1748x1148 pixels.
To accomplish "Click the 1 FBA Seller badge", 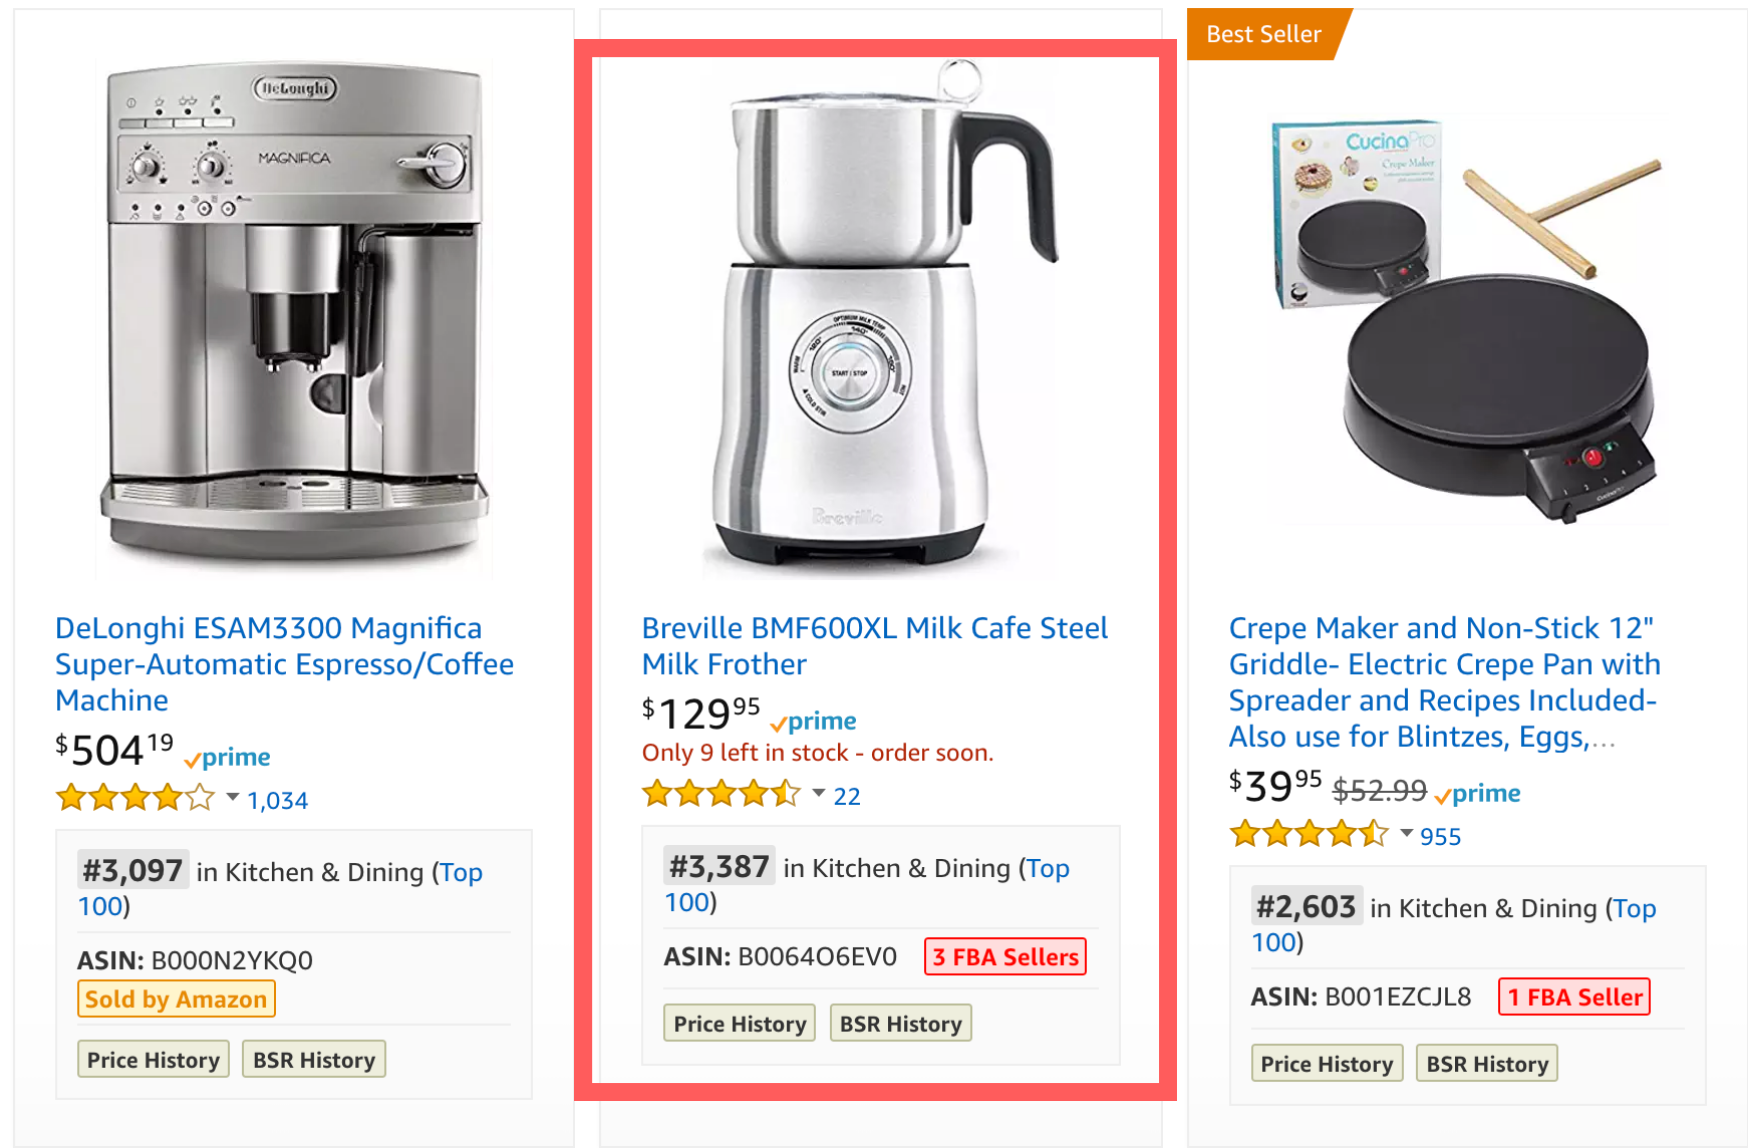I will 1574,997.
